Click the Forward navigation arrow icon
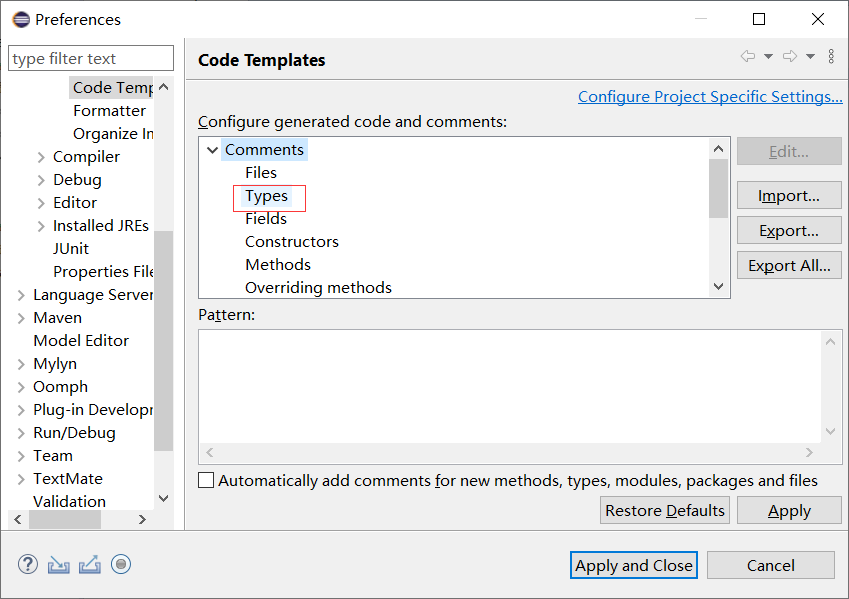Screen dimensions: 849x599 tap(790, 57)
